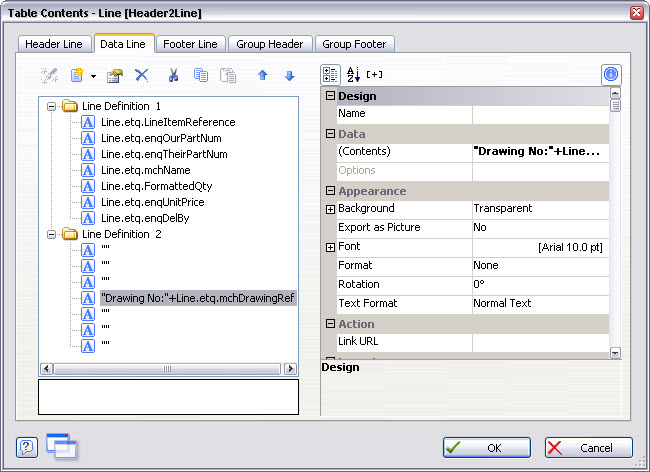Select Line.etq.enqUnitPrice in the tree
This screenshot has height=472, width=650.
[x=153, y=202]
